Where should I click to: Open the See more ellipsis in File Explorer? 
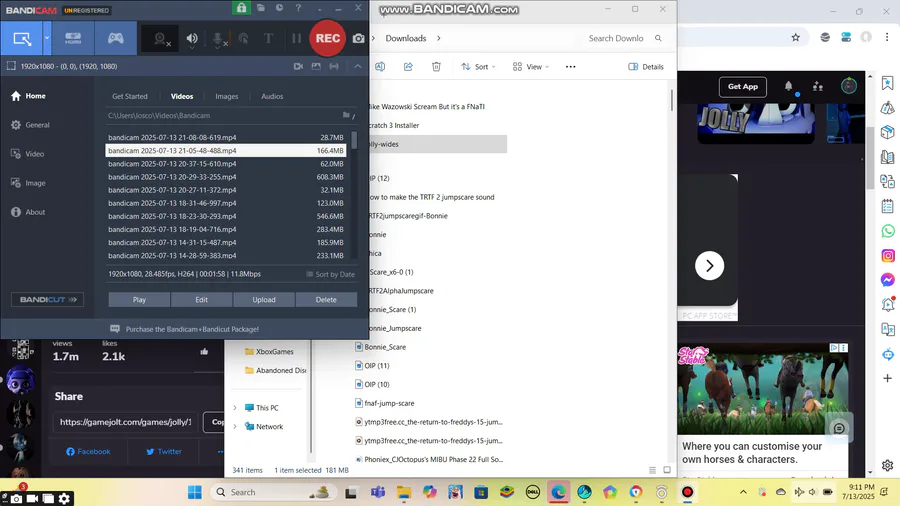570,67
